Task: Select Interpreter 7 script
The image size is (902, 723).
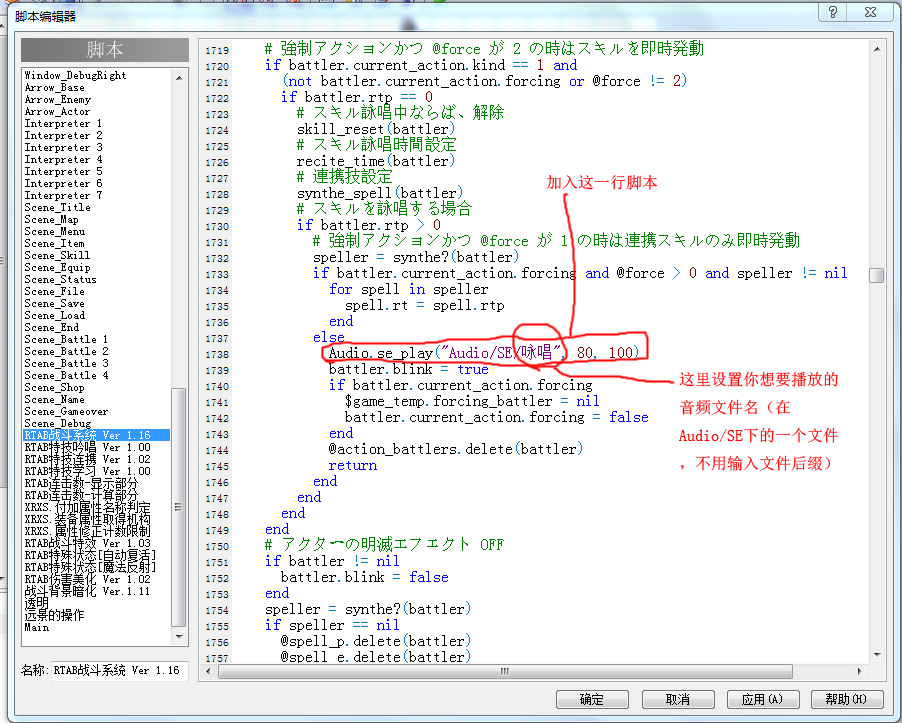Action: tap(63, 196)
